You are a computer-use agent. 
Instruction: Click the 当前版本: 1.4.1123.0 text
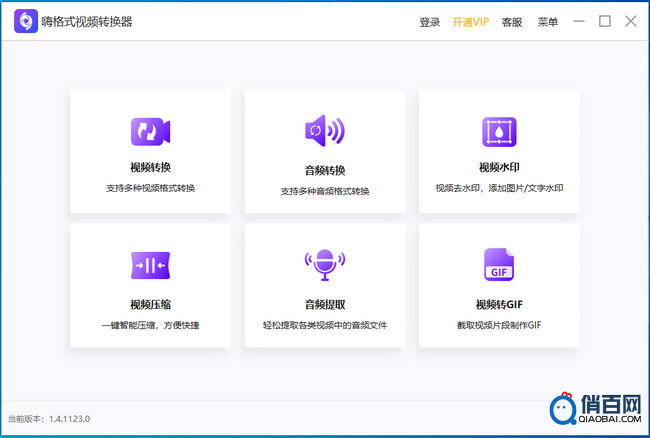point(49,419)
